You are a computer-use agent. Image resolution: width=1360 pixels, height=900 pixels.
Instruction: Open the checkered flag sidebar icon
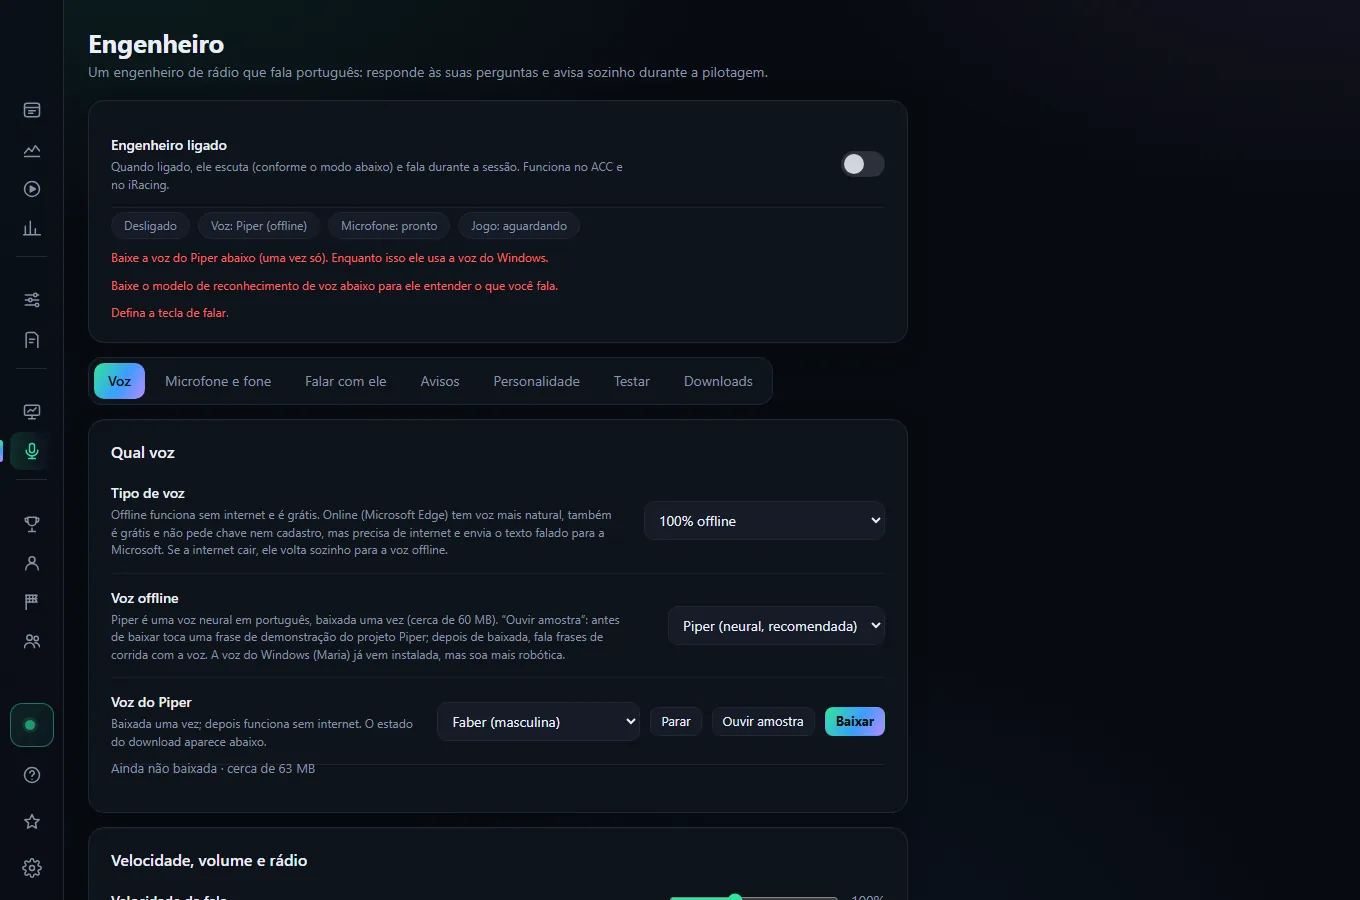(x=32, y=602)
